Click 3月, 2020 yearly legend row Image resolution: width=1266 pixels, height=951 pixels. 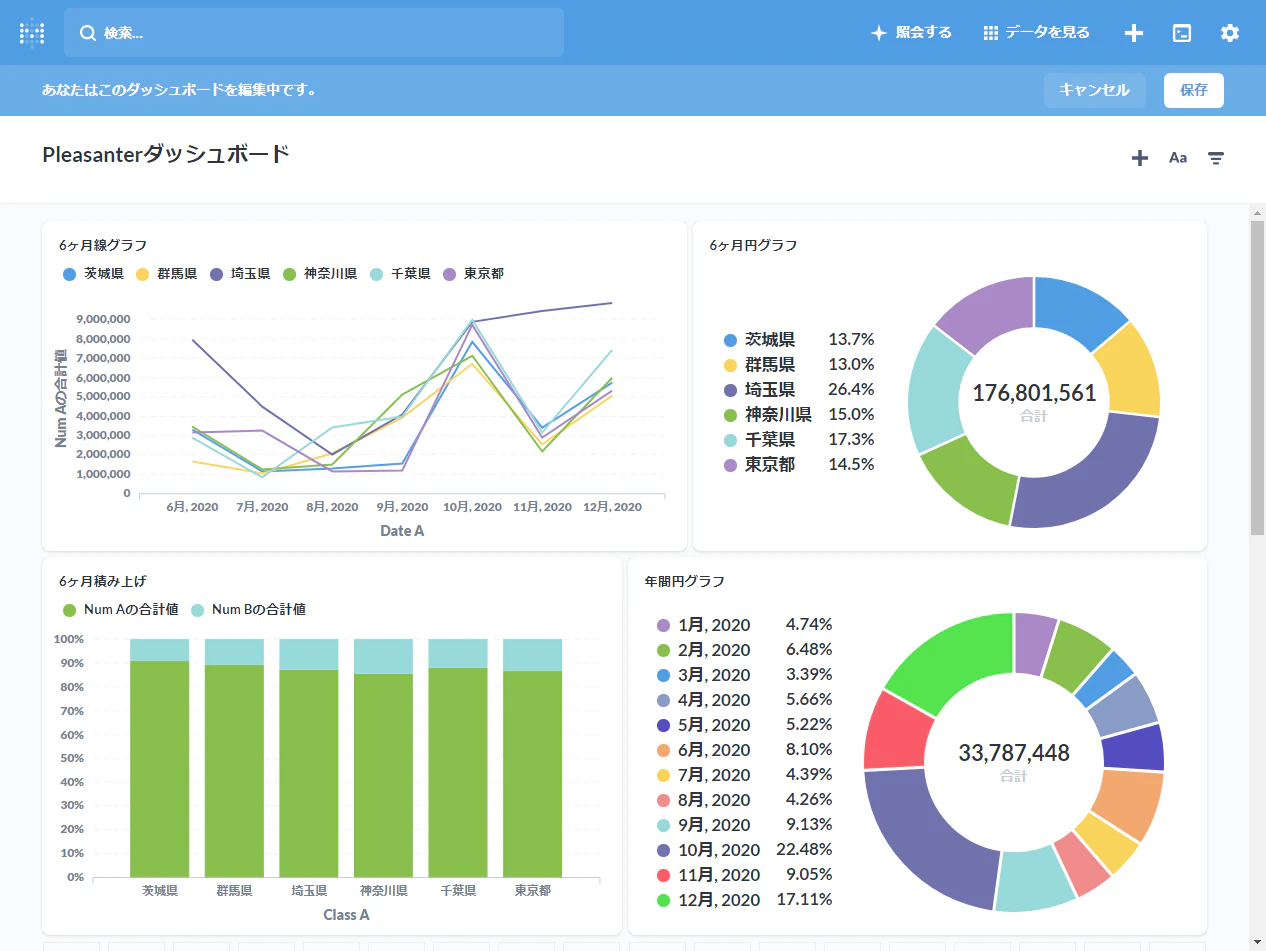tap(744, 675)
